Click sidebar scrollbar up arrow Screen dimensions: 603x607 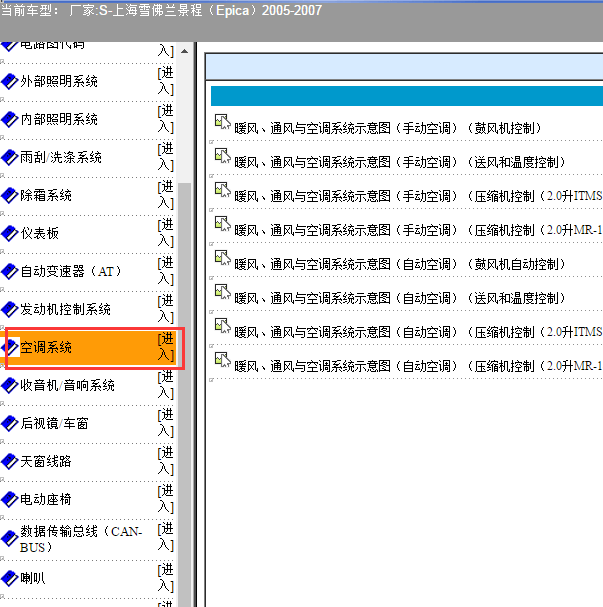tap(185, 51)
